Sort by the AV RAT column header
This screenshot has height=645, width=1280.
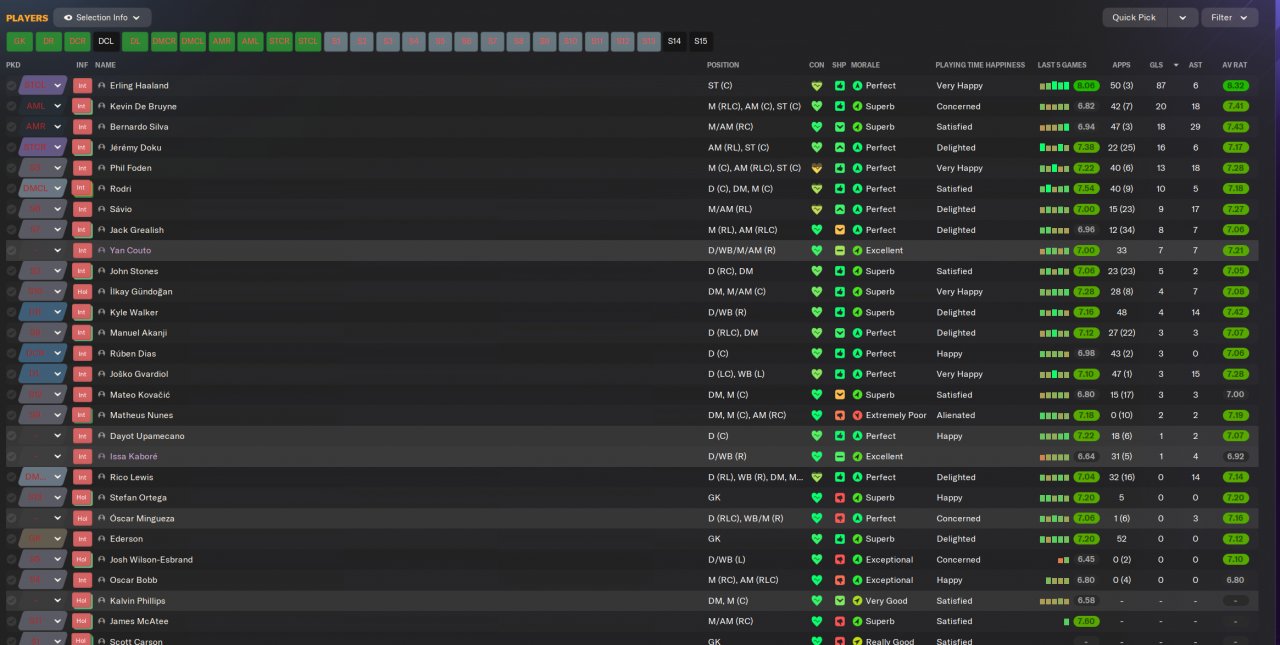pos(1234,65)
